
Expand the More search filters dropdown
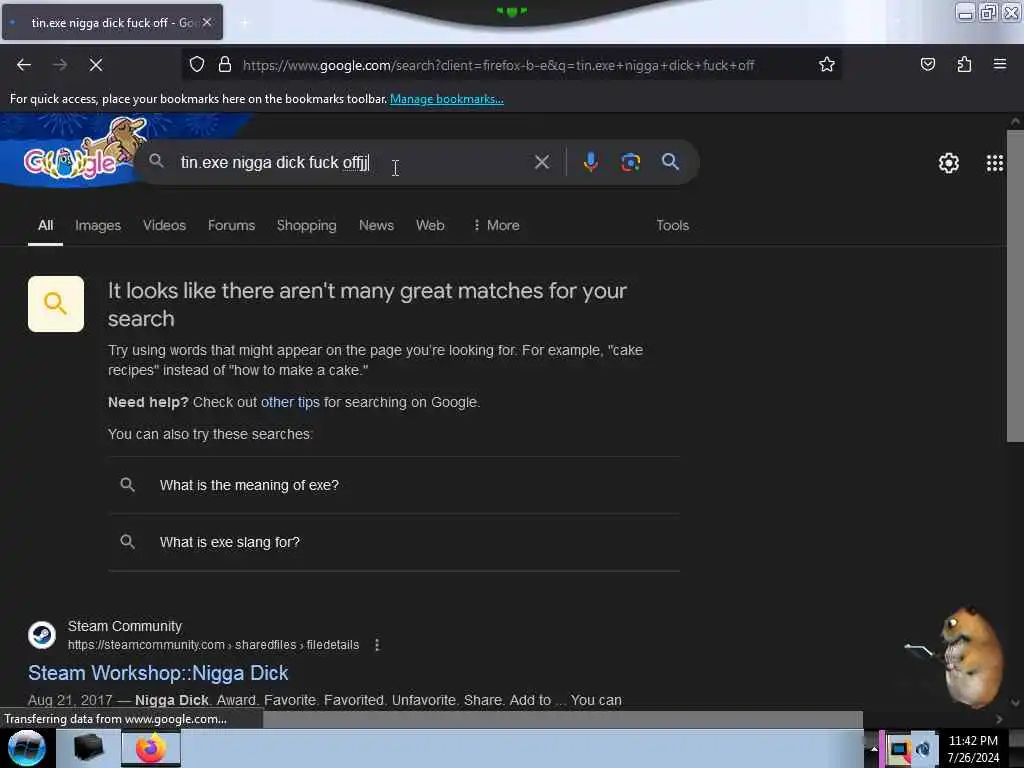tap(496, 225)
